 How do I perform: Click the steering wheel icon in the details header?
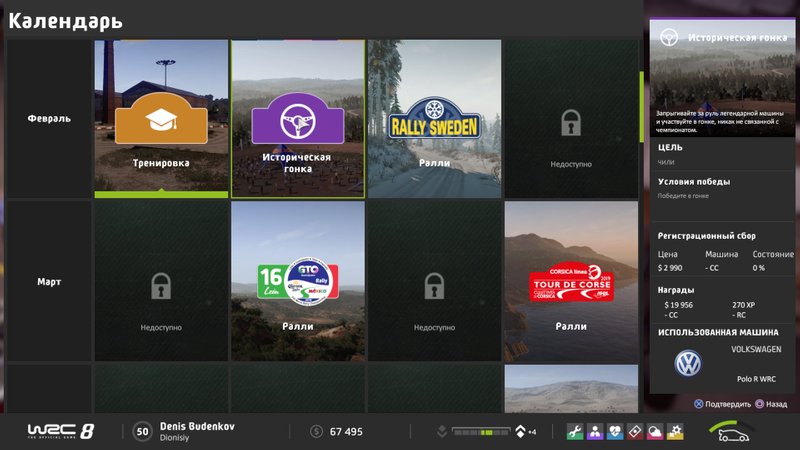(669, 37)
